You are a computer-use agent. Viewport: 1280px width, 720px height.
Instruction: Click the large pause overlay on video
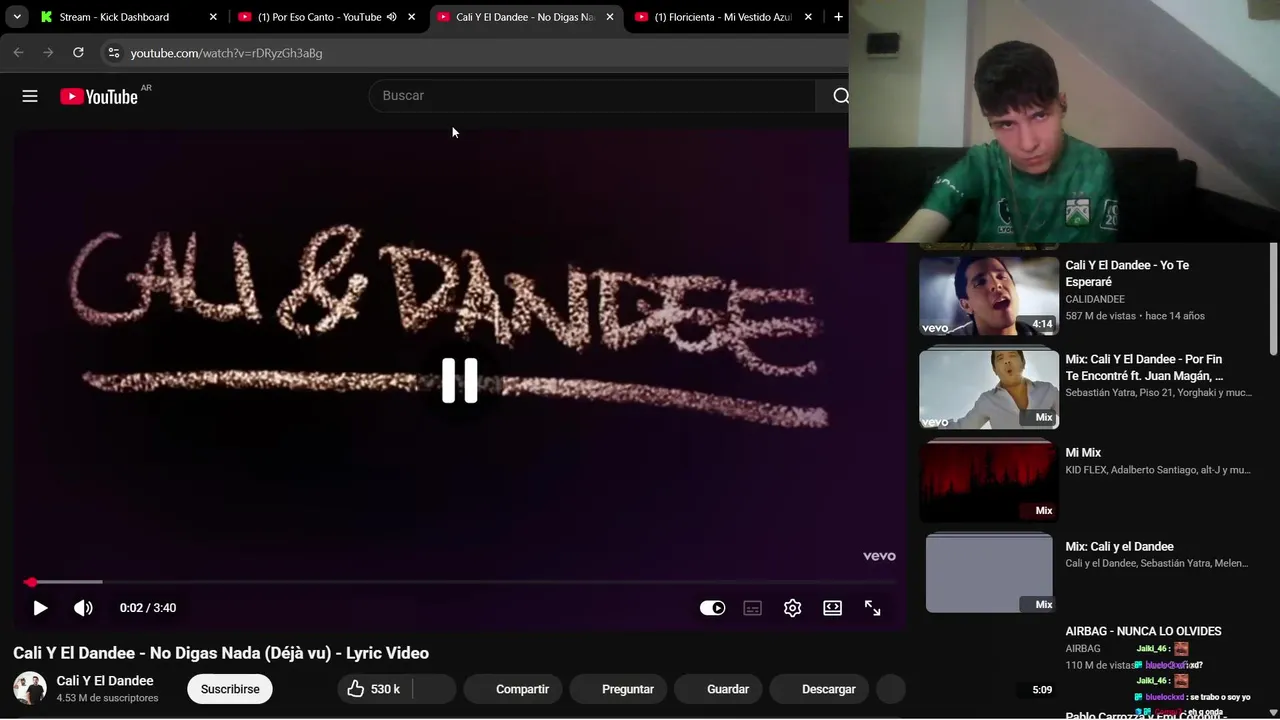tap(460, 380)
